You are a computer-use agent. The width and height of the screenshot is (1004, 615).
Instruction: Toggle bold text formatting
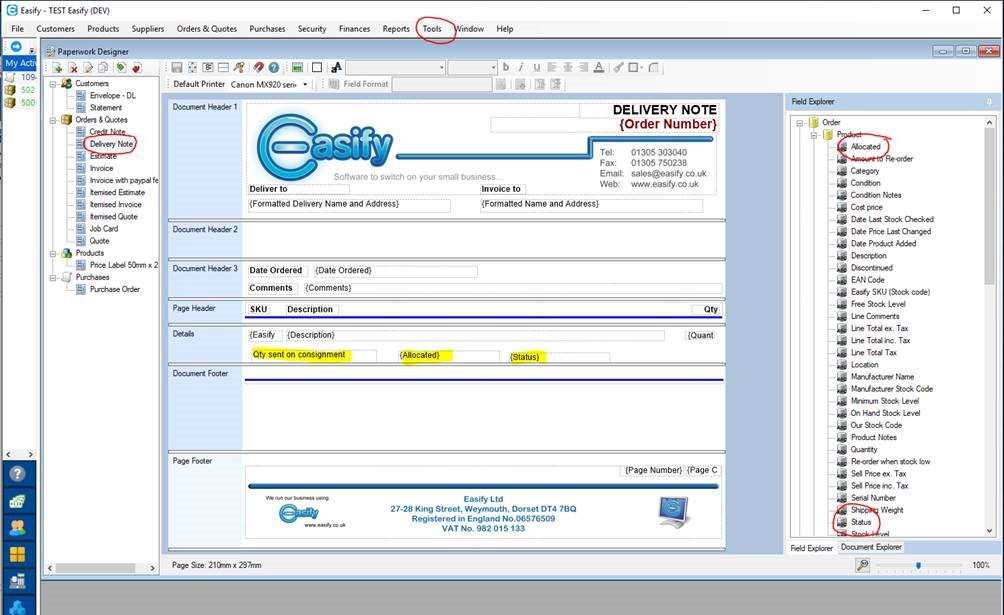pyautogui.click(x=506, y=67)
